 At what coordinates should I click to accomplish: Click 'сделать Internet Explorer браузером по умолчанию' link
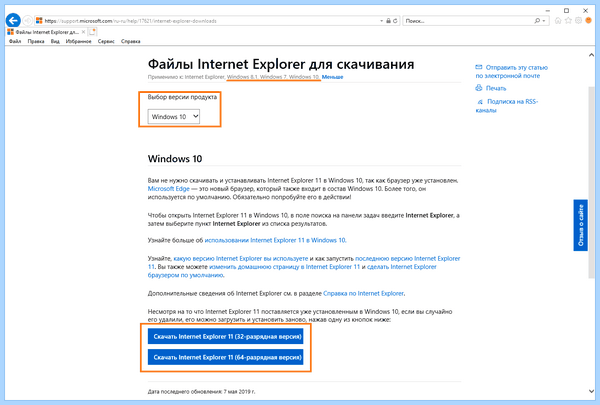[x=402, y=267]
